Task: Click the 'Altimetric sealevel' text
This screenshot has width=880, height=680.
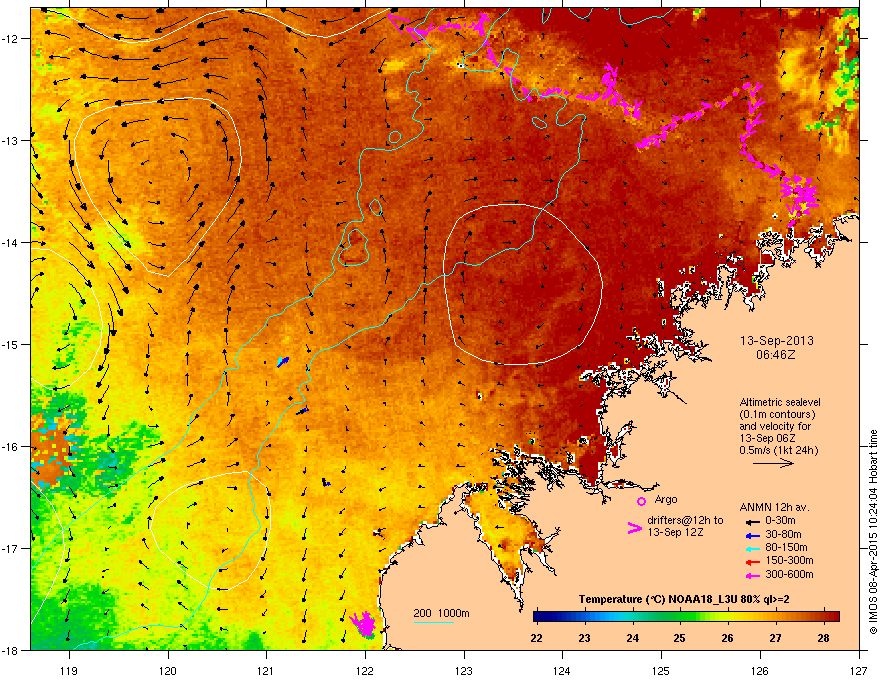Action: click(x=780, y=402)
